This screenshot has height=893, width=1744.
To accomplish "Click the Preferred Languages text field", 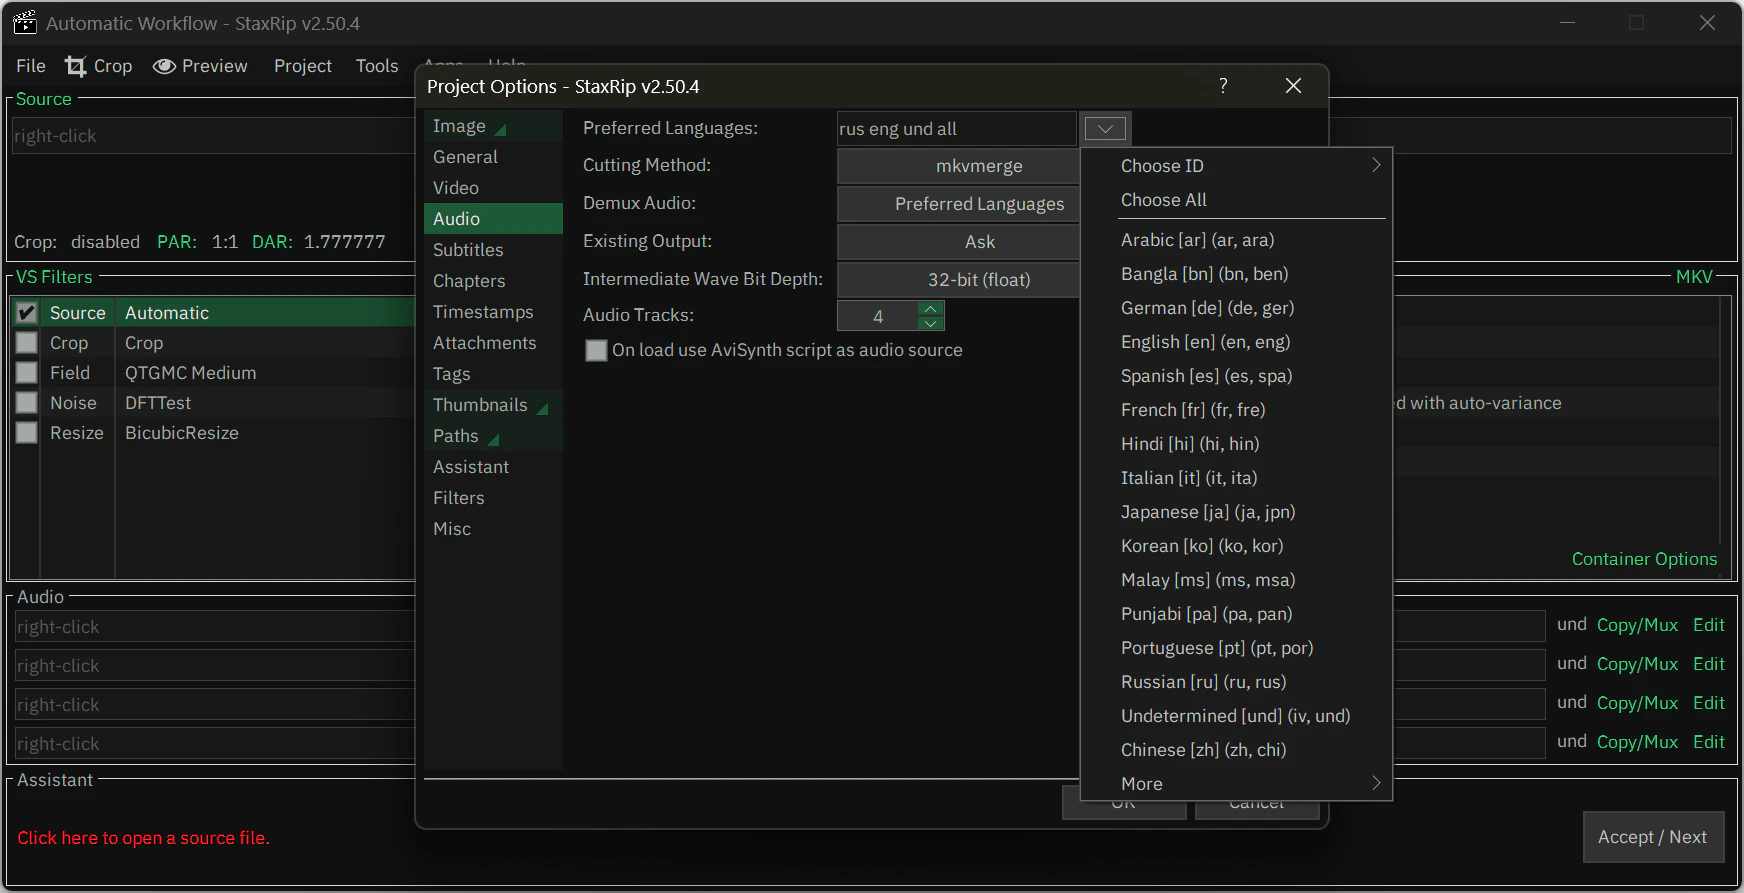I will [955, 129].
